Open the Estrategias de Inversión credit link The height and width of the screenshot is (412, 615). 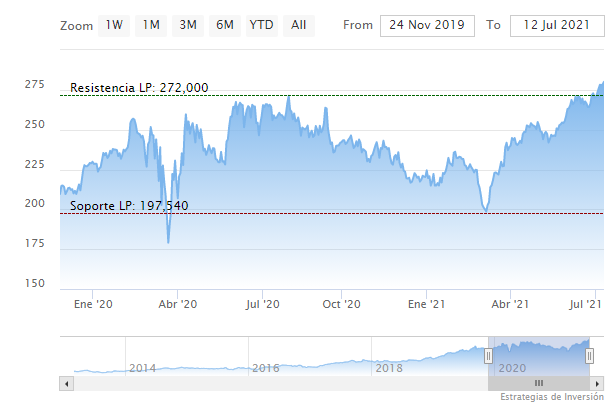(553, 399)
